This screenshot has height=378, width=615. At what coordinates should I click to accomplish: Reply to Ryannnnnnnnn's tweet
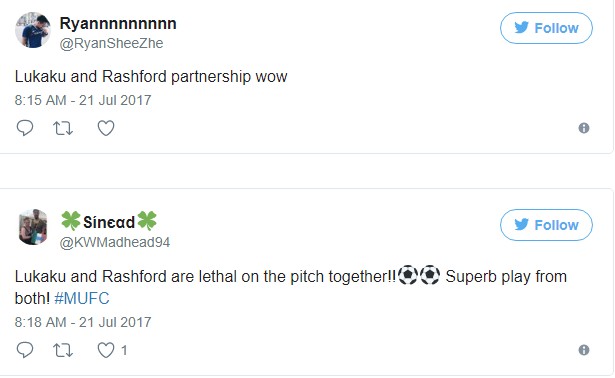(25, 128)
